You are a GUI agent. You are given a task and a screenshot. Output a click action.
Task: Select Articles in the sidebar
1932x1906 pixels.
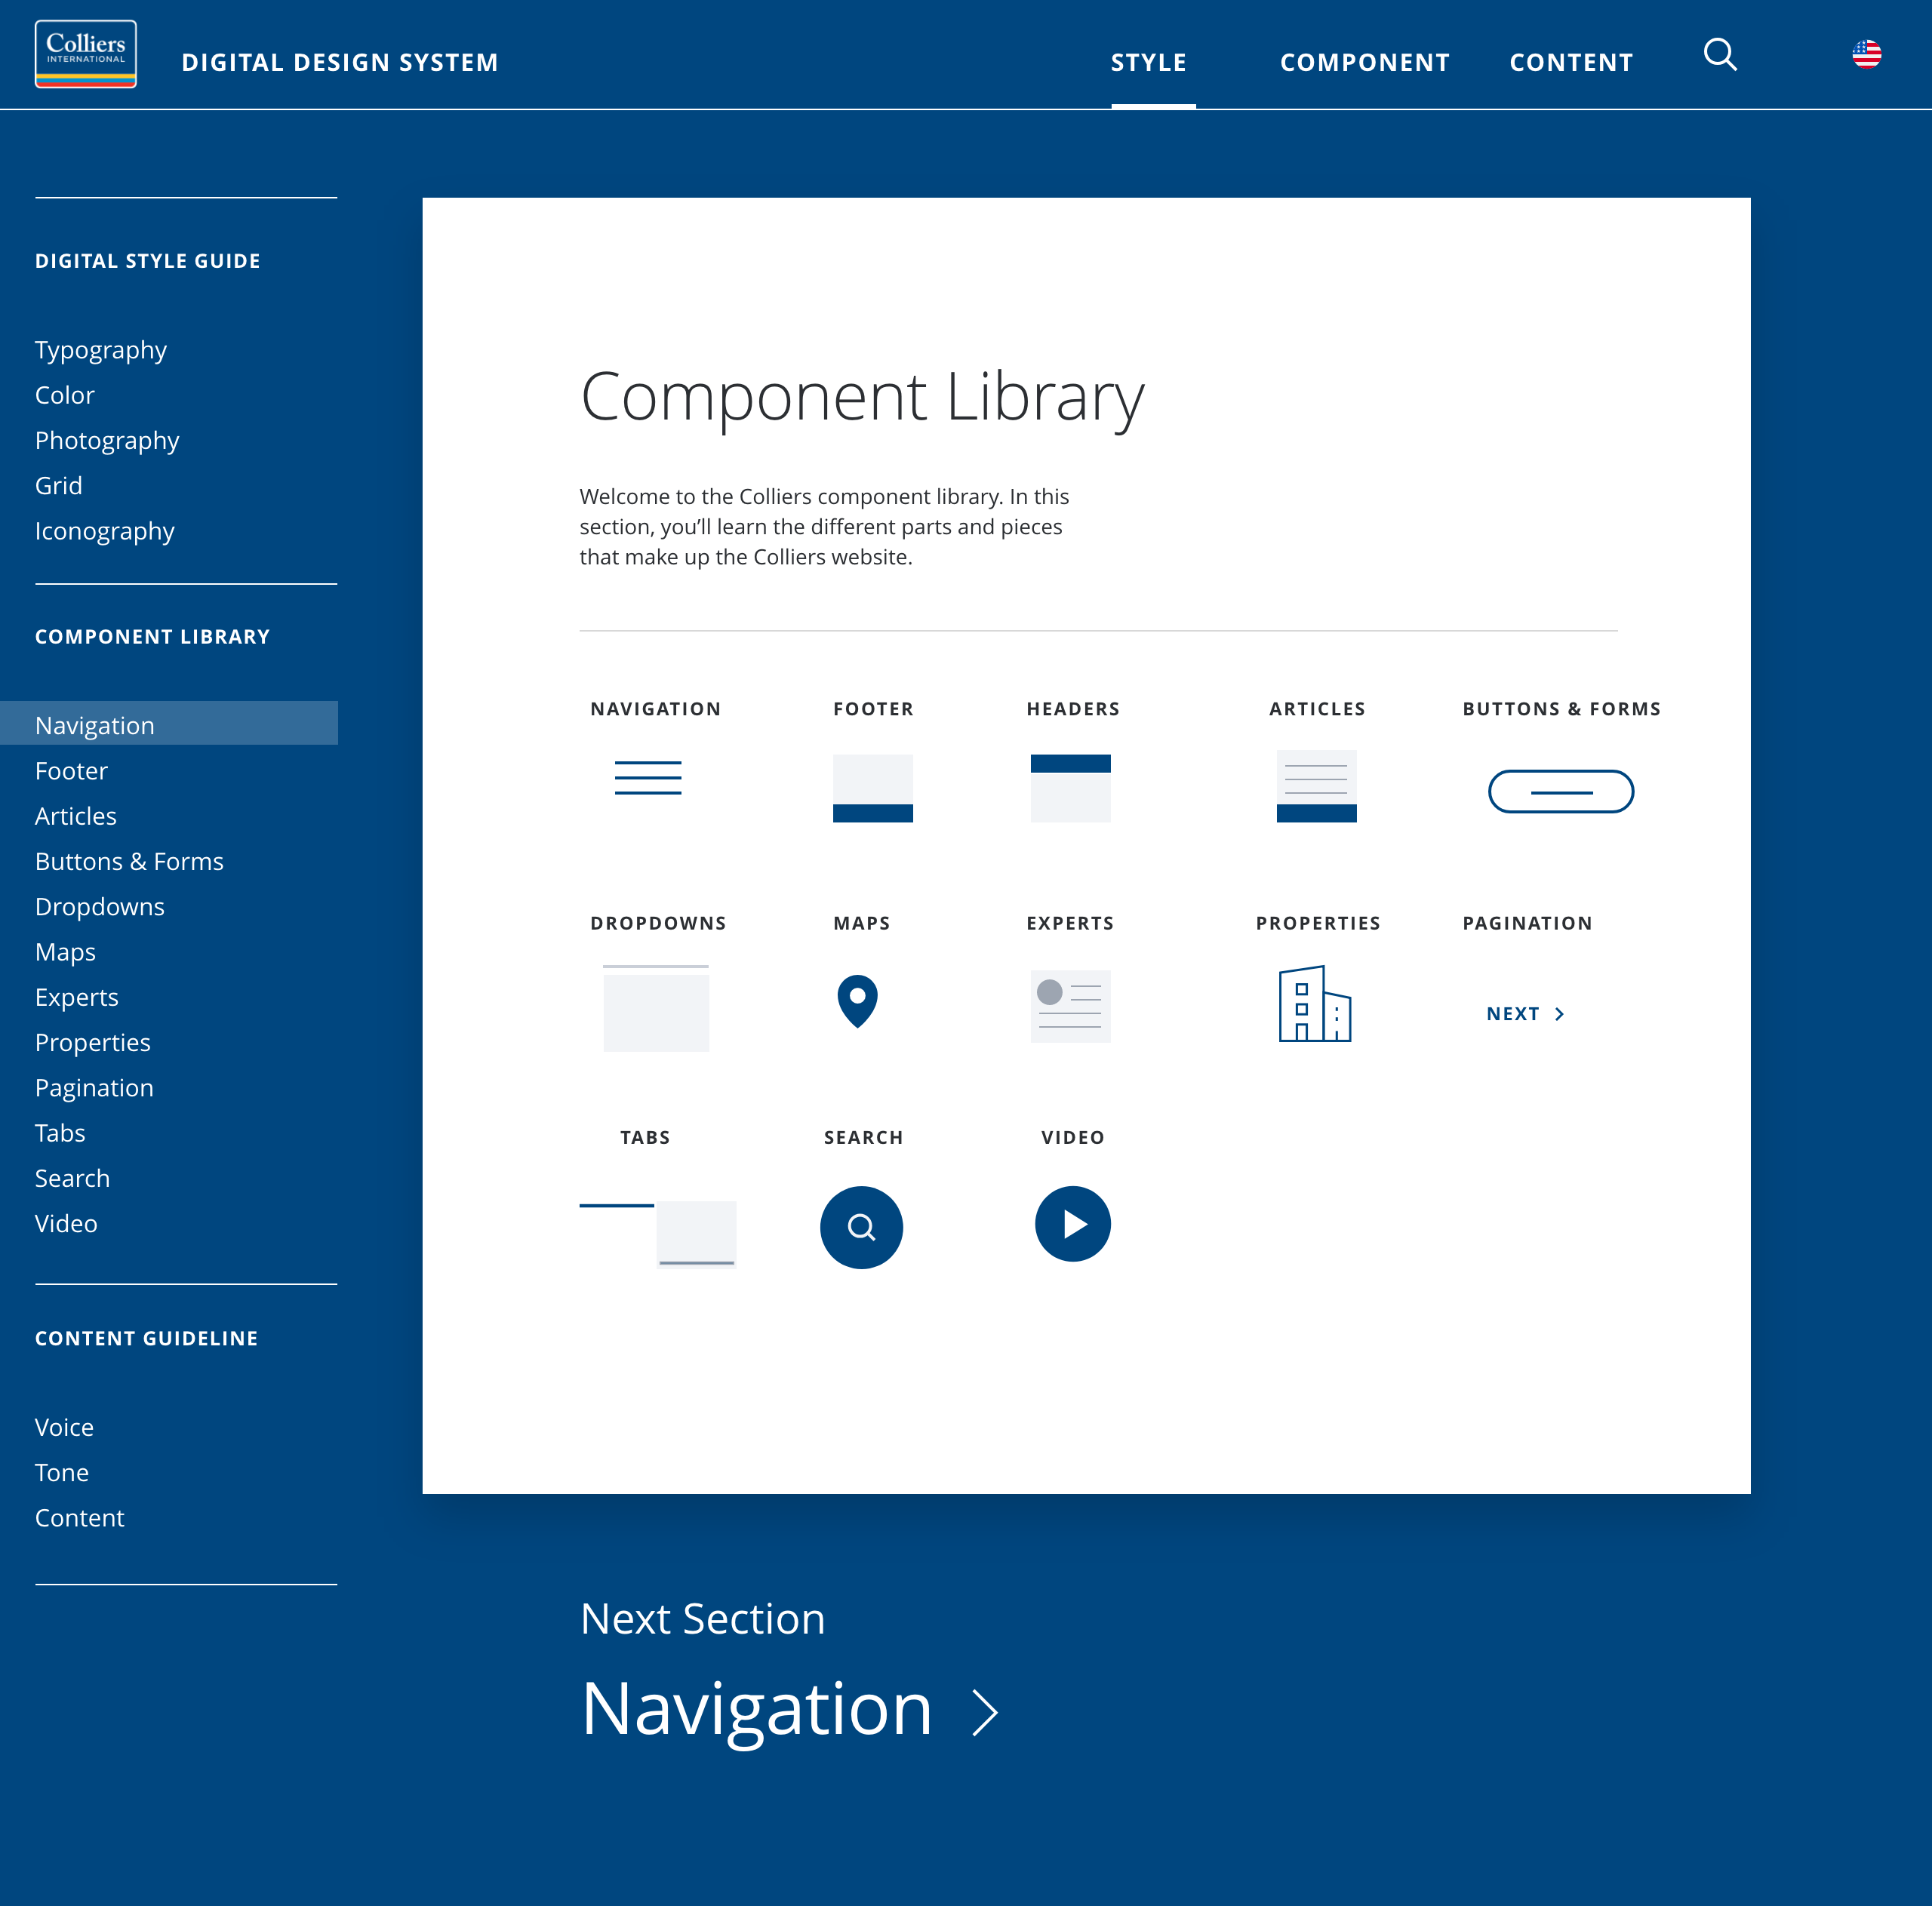point(76,816)
